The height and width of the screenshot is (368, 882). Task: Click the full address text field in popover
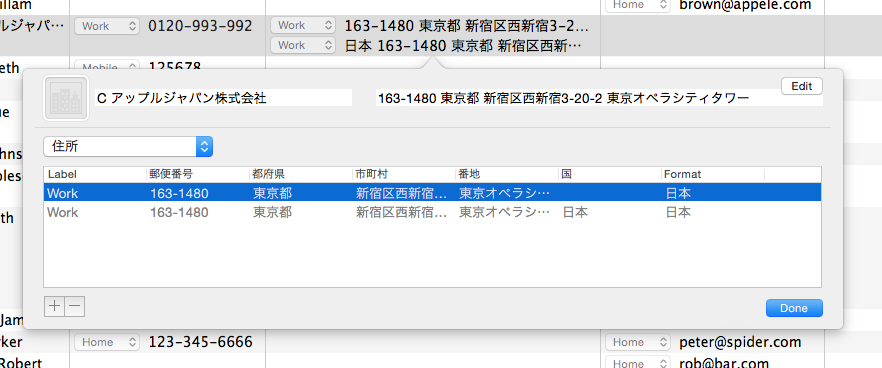tap(599, 98)
